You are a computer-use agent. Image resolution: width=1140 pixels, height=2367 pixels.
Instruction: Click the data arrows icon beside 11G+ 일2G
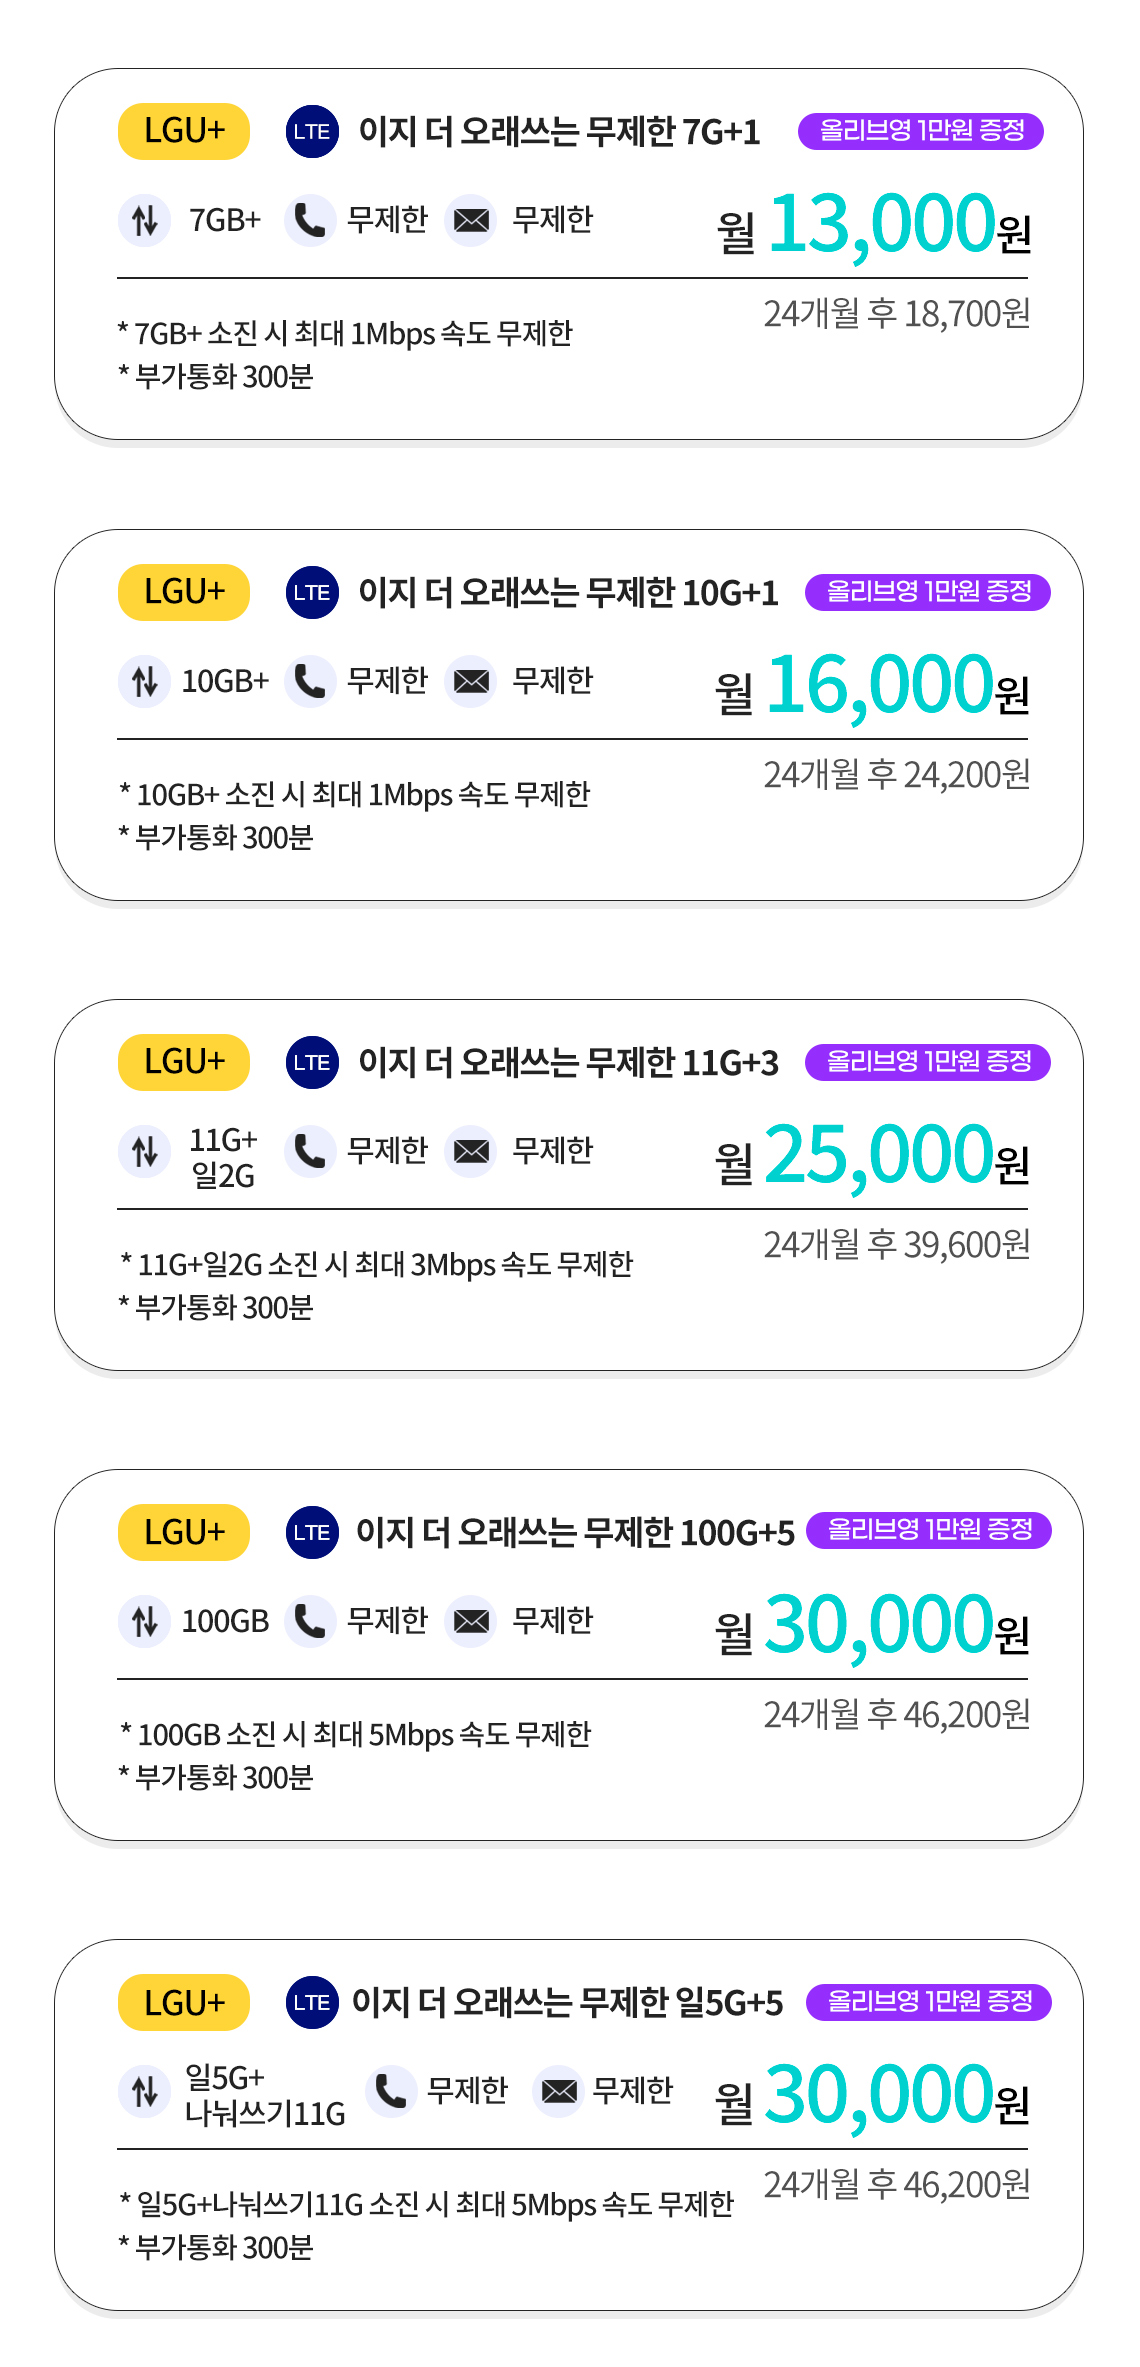(x=144, y=1151)
